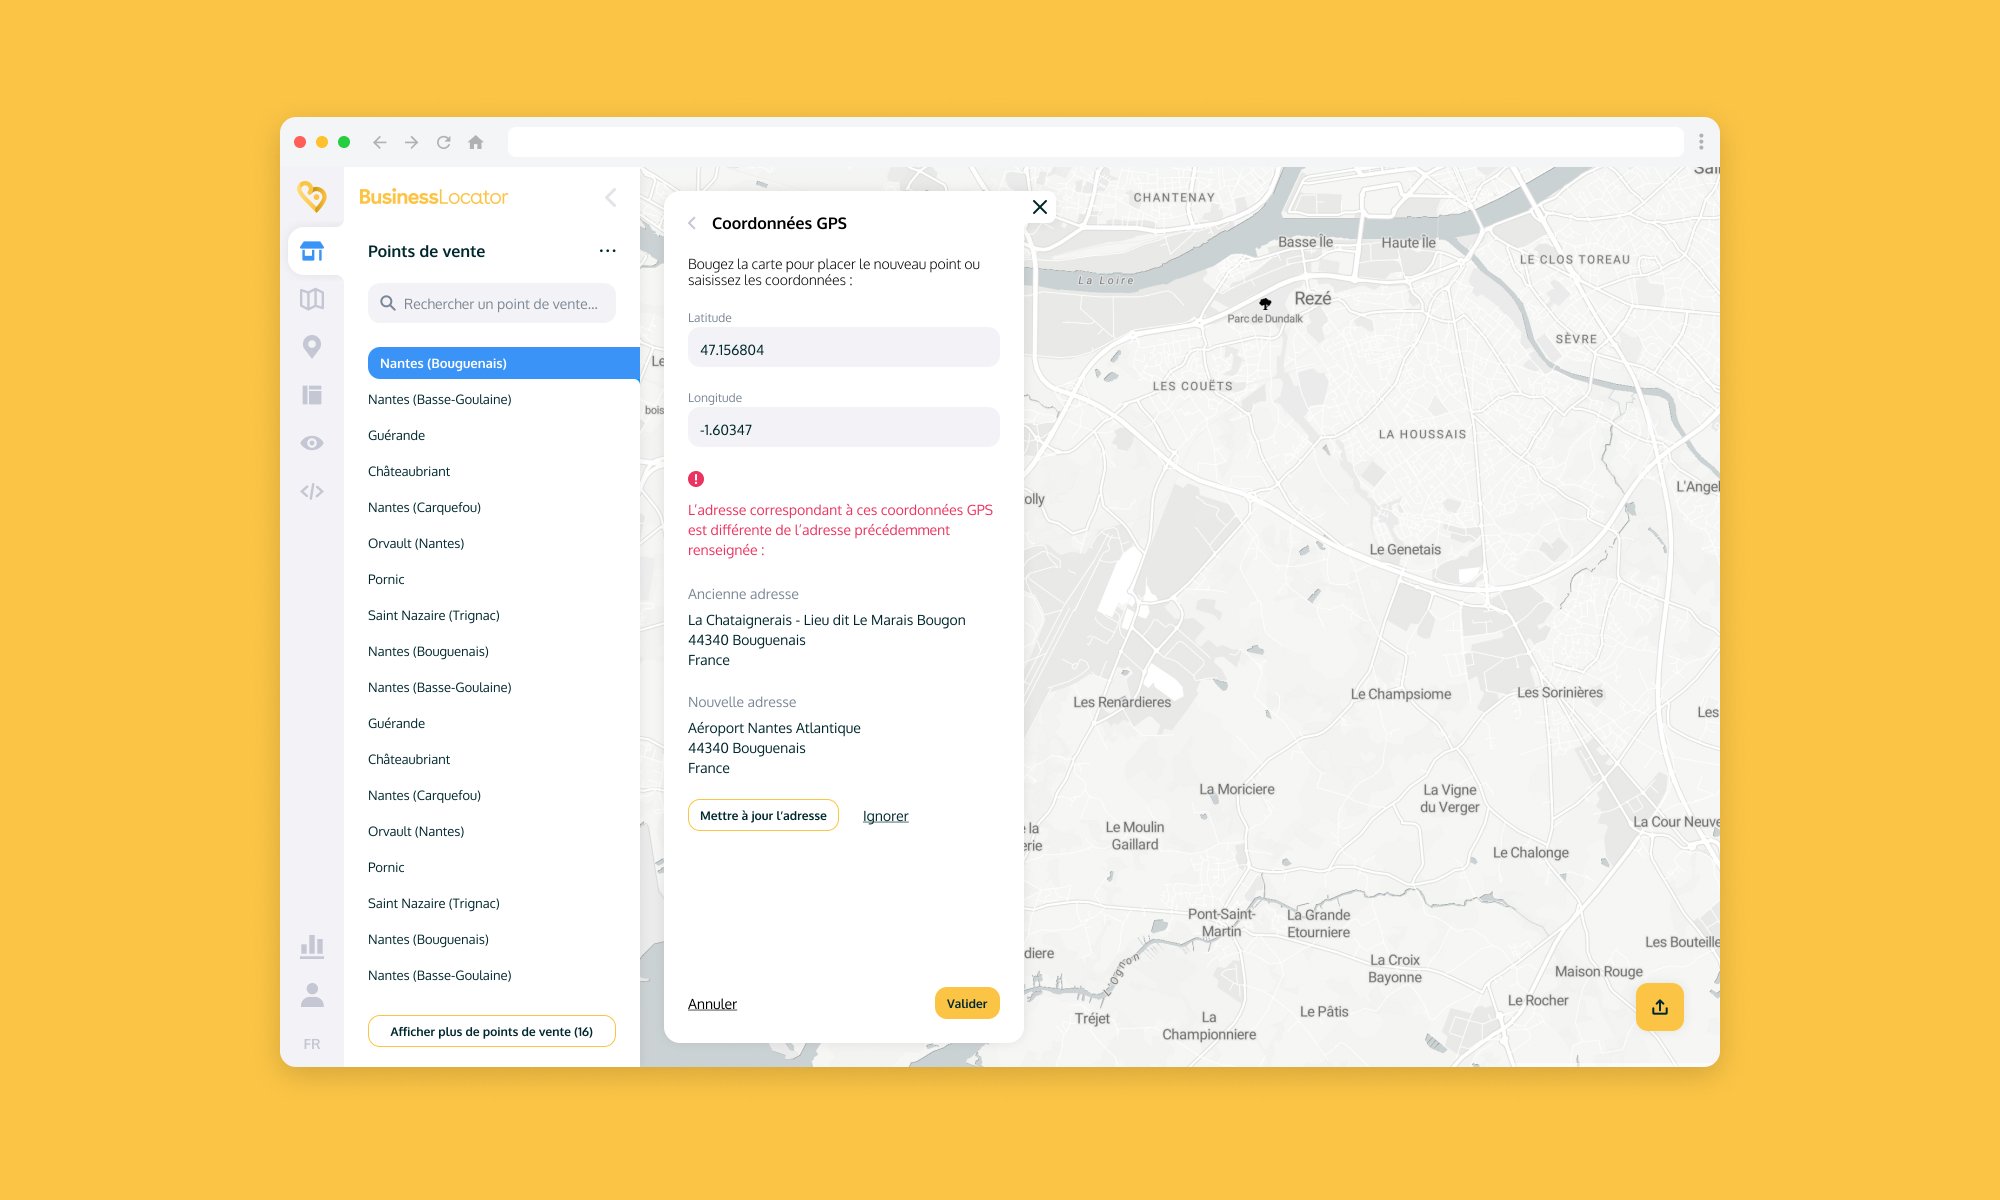Select the first Orvault (Nantes) item
Viewport: 2000px width, 1200px height.
click(x=416, y=543)
